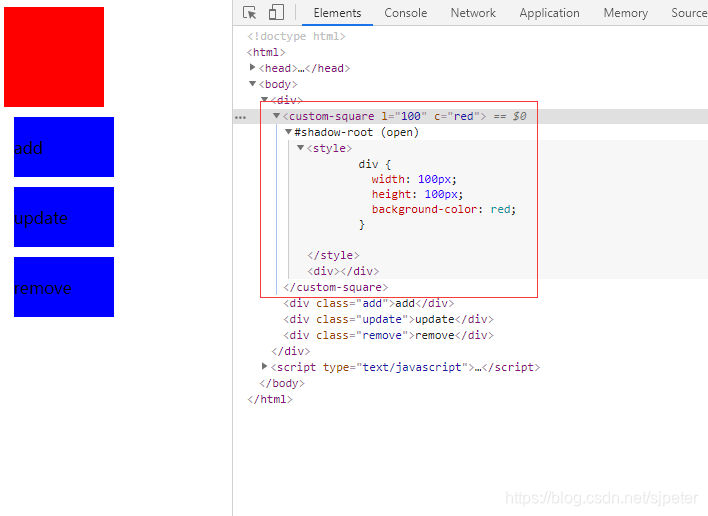Viewport: 708px width, 516px height.
Task: Select the doctype html line
Action: point(296,36)
